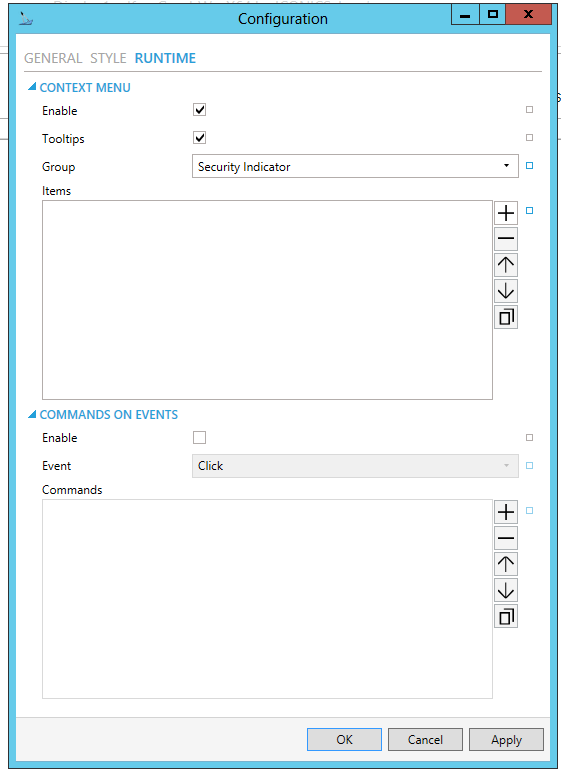Uncheck Context Menu Enable checkbox

point(199,110)
